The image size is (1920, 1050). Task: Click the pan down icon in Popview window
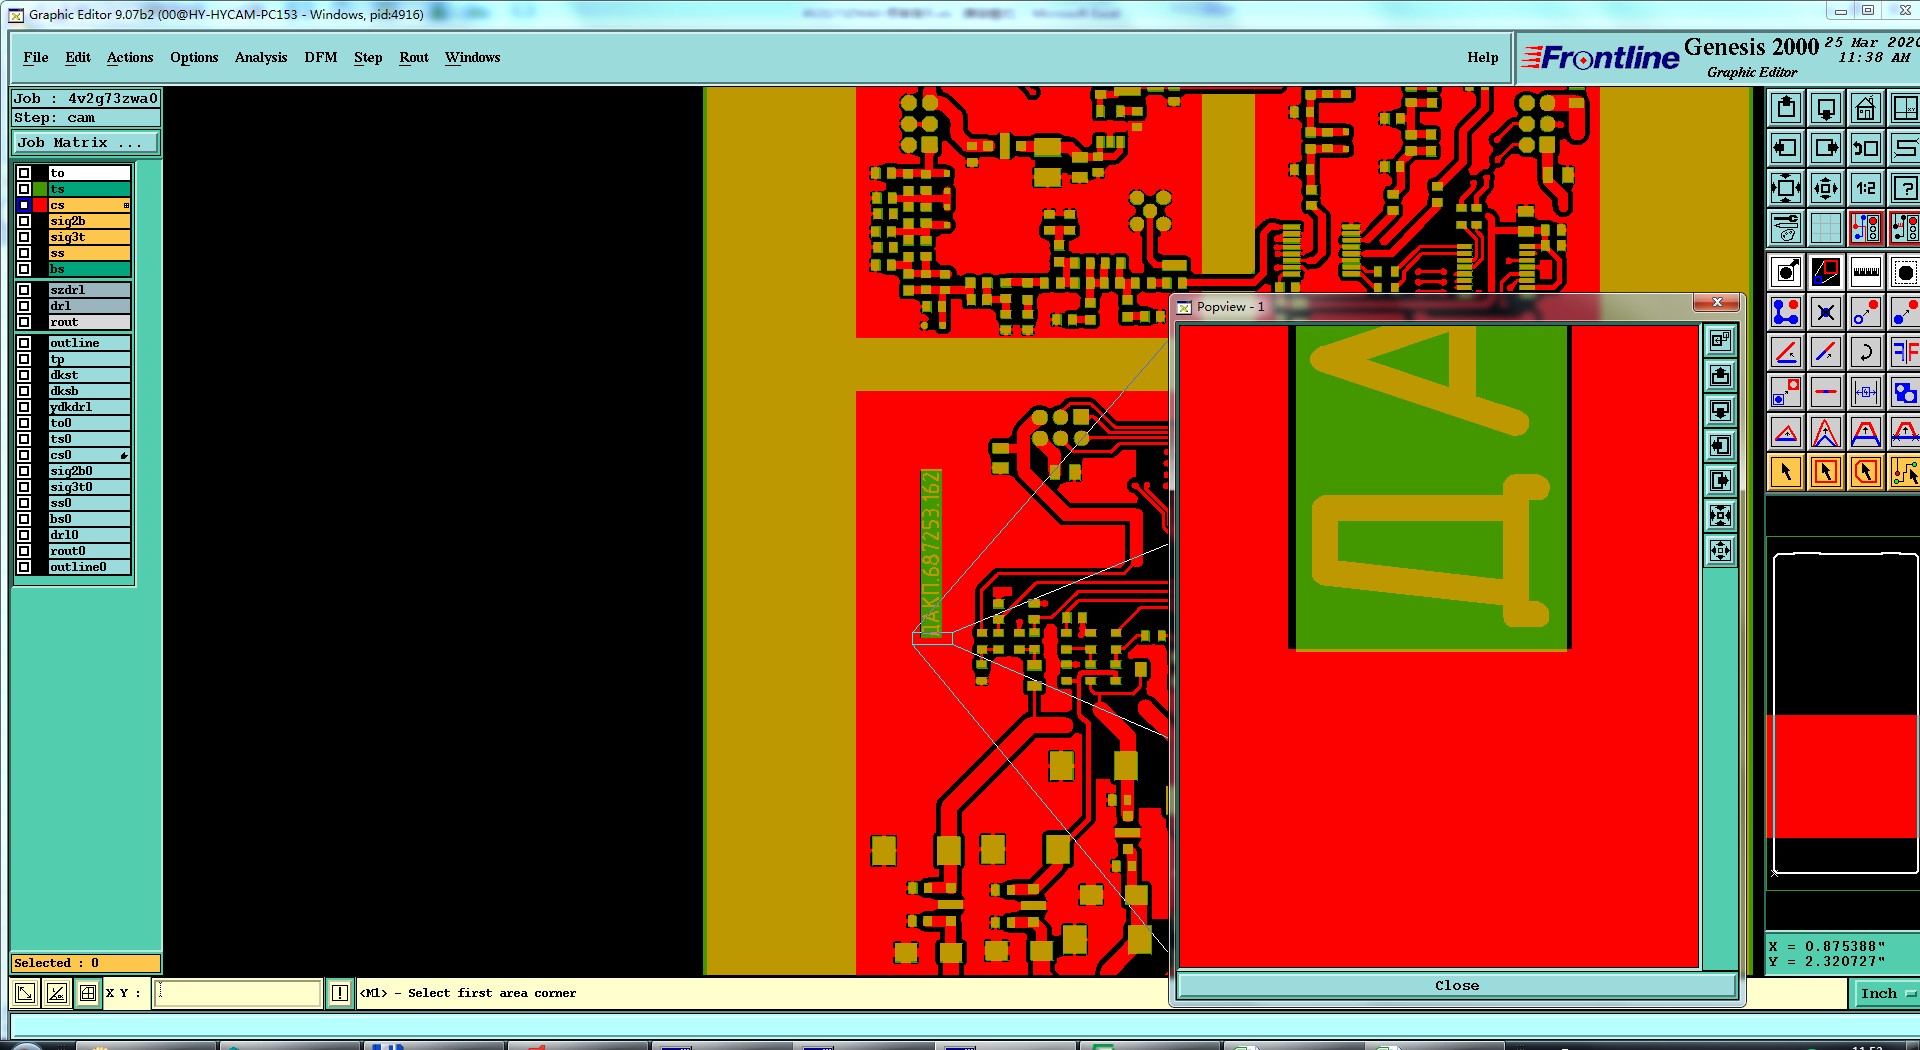pos(1720,411)
